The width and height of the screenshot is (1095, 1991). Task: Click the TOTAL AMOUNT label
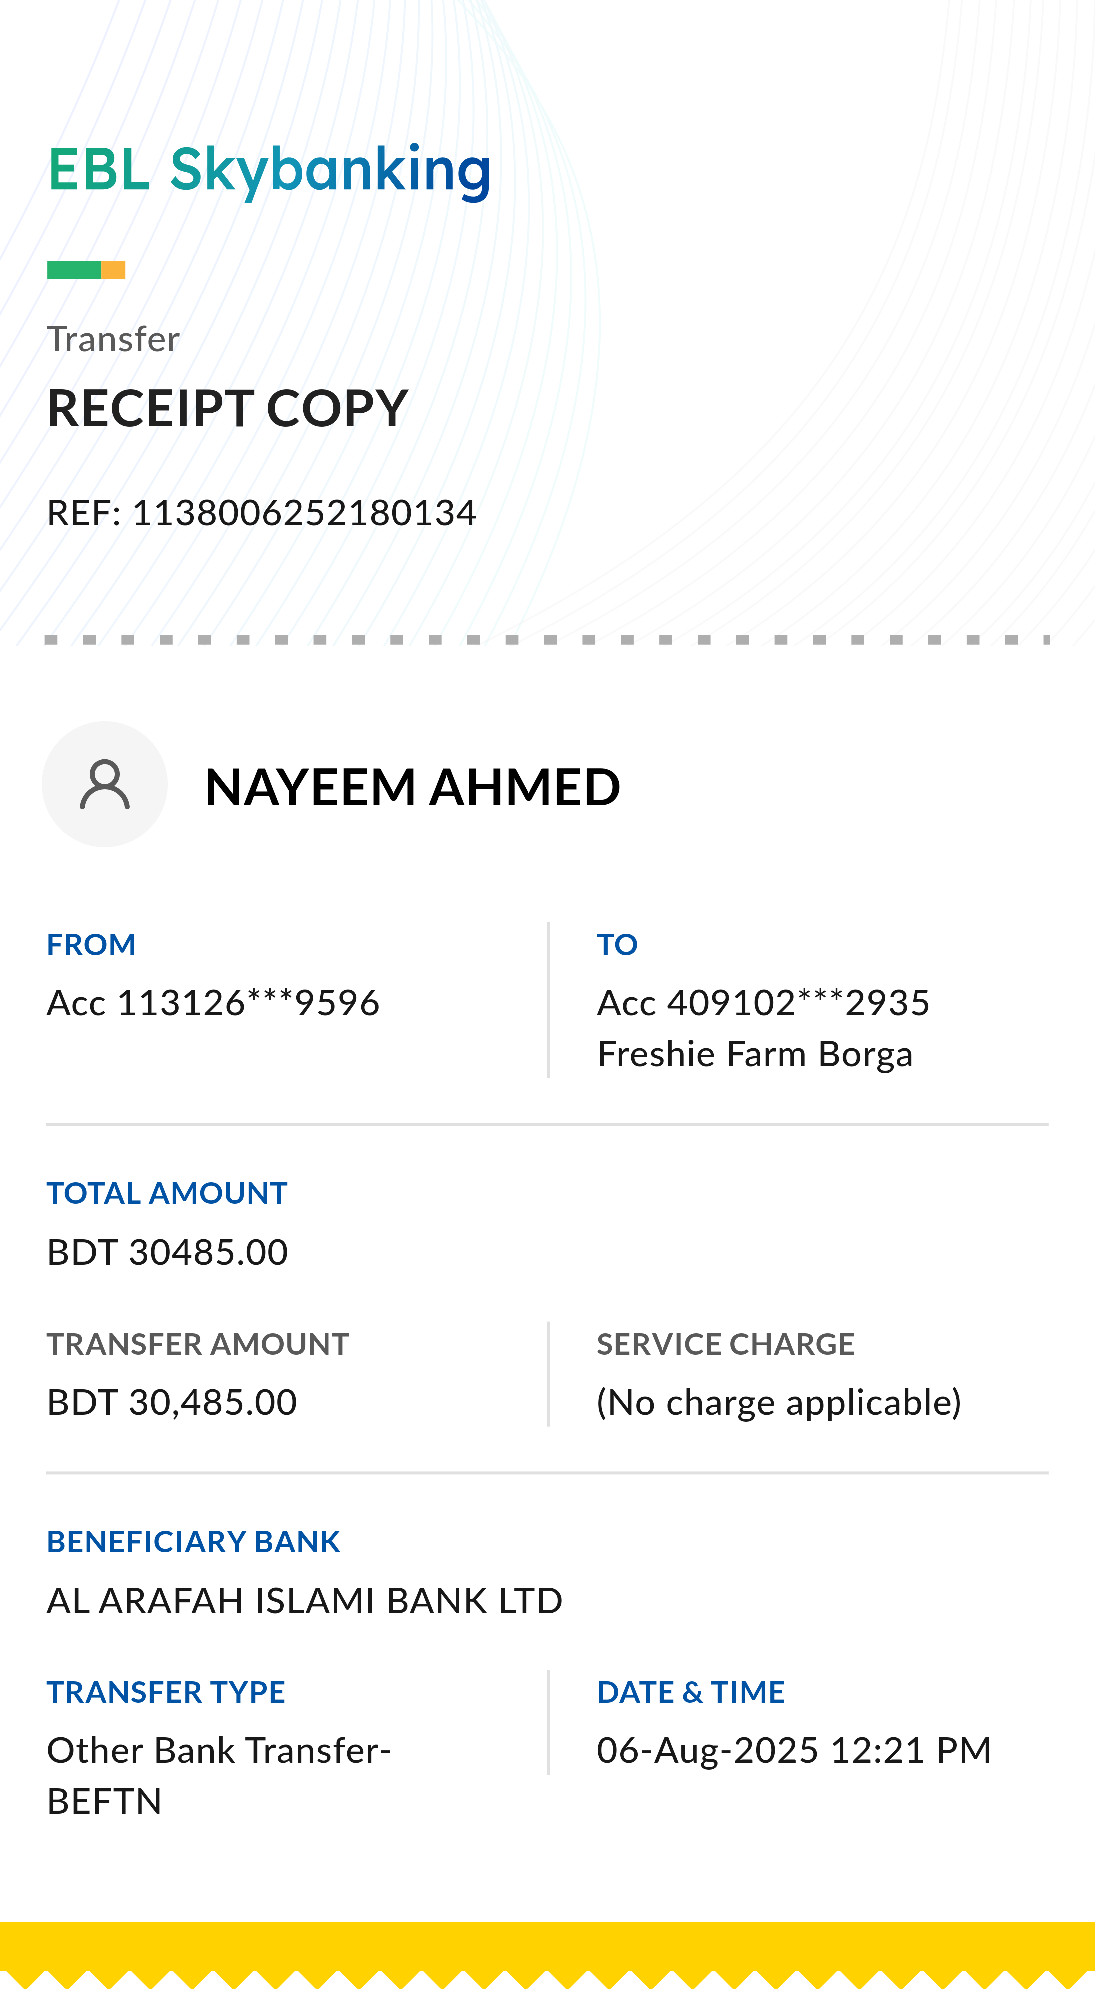167,1193
